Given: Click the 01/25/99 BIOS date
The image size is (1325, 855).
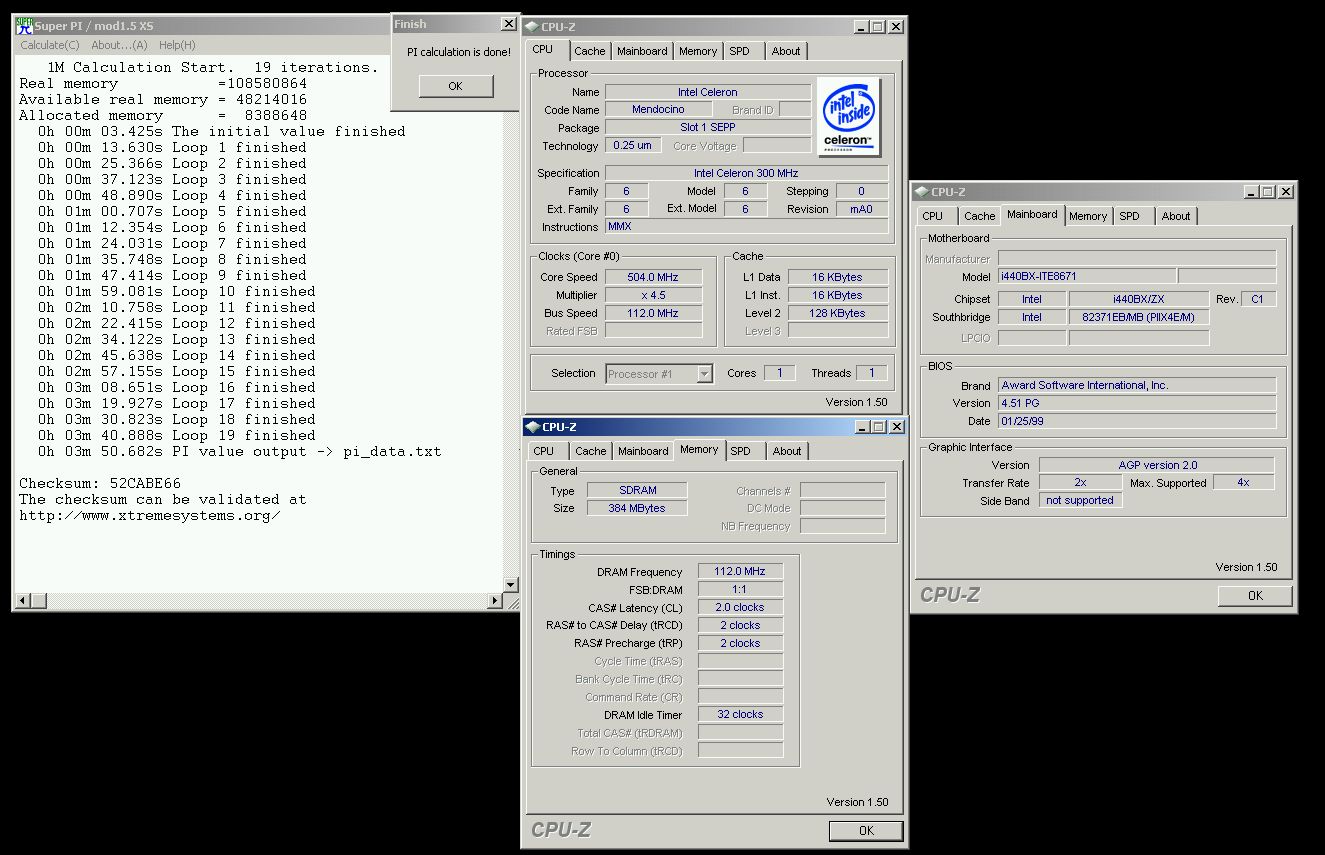Looking at the screenshot, I should coord(1137,421).
